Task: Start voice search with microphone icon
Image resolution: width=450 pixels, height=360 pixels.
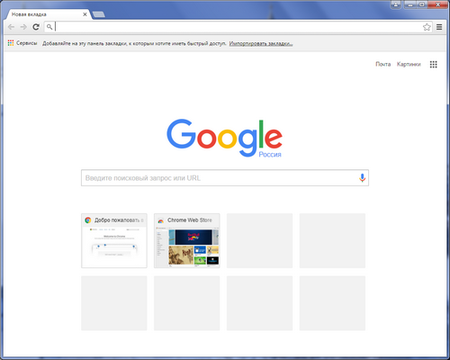Action: pyautogui.click(x=362, y=178)
